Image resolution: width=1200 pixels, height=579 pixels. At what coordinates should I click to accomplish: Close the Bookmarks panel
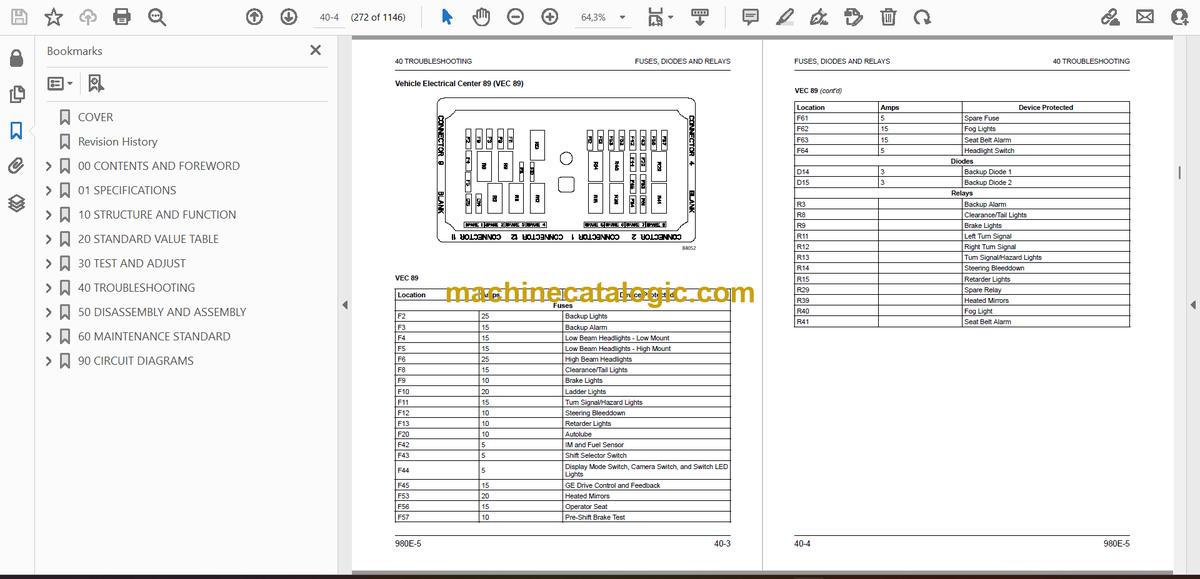316,50
